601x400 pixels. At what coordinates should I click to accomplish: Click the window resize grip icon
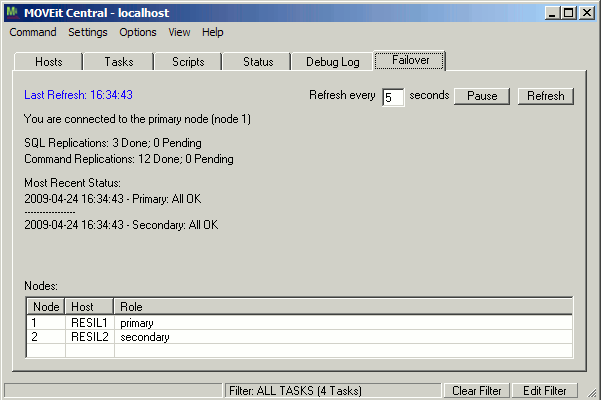(x=592, y=392)
